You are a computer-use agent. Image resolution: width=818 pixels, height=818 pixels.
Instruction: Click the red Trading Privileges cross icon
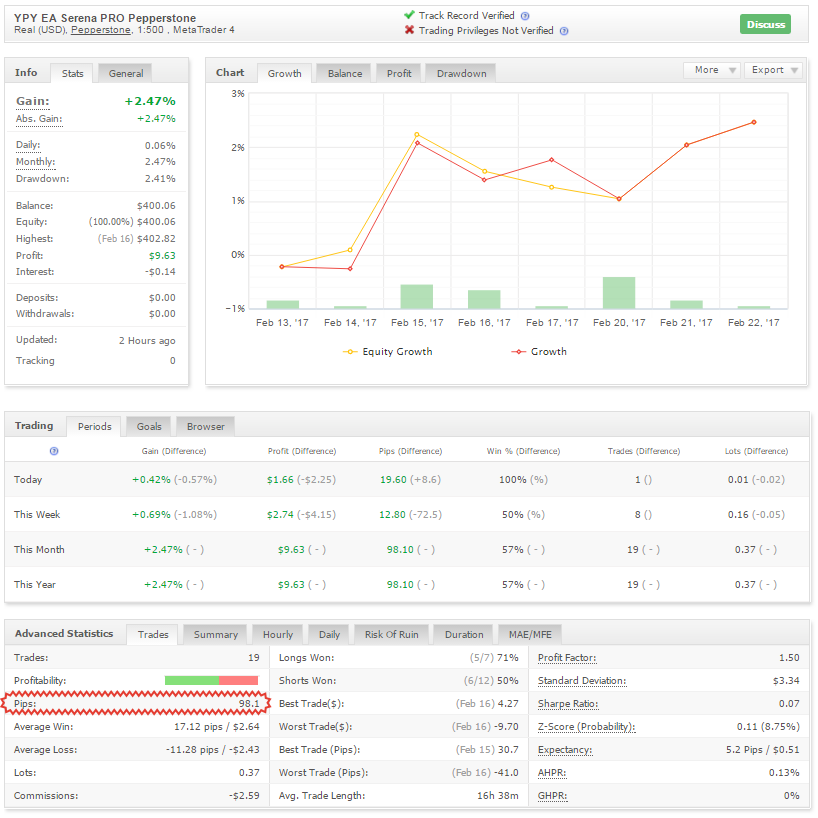tap(410, 30)
